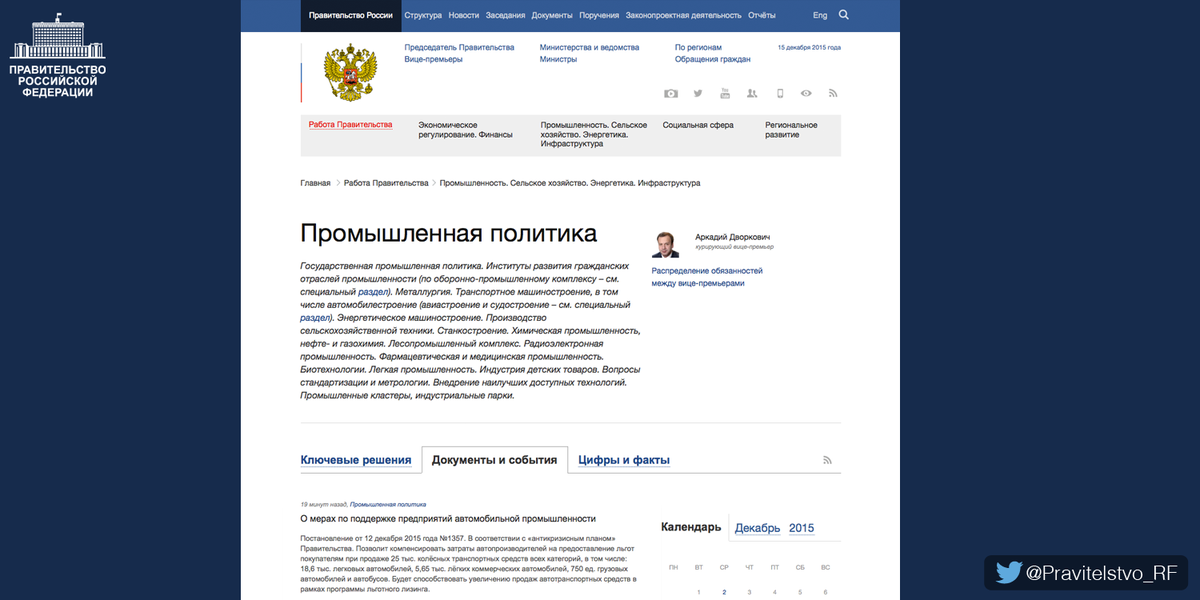Go to Министерства и ведомства link
Image resolution: width=1200 pixels, height=600 pixels.
click(x=589, y=47)
